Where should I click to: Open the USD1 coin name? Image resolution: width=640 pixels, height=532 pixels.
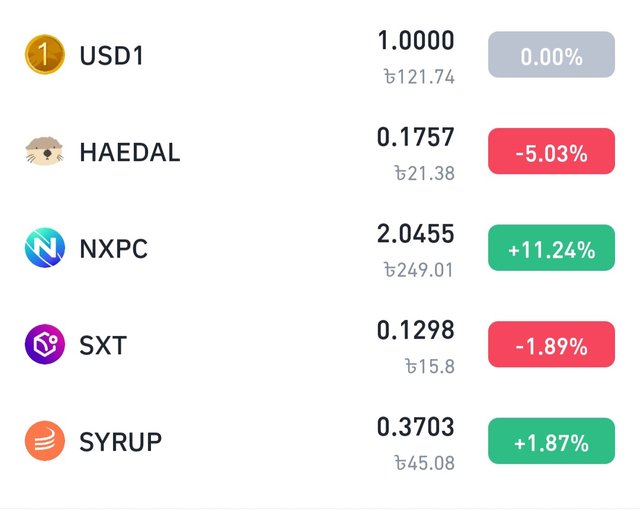tap(111, 56)
